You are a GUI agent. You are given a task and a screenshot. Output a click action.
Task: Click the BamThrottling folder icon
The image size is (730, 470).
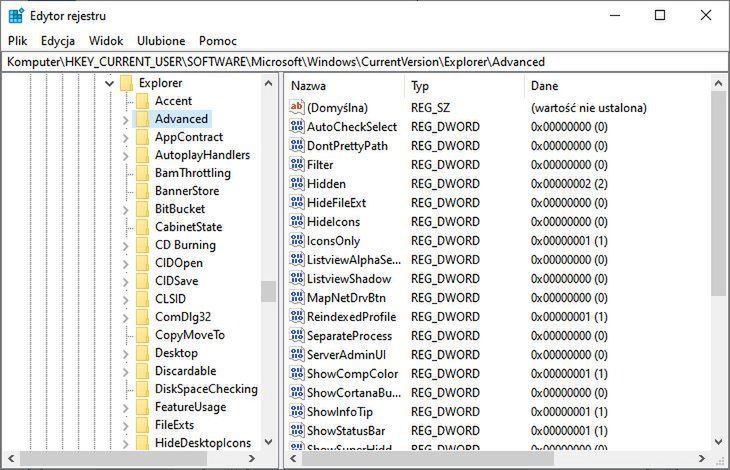142,173
